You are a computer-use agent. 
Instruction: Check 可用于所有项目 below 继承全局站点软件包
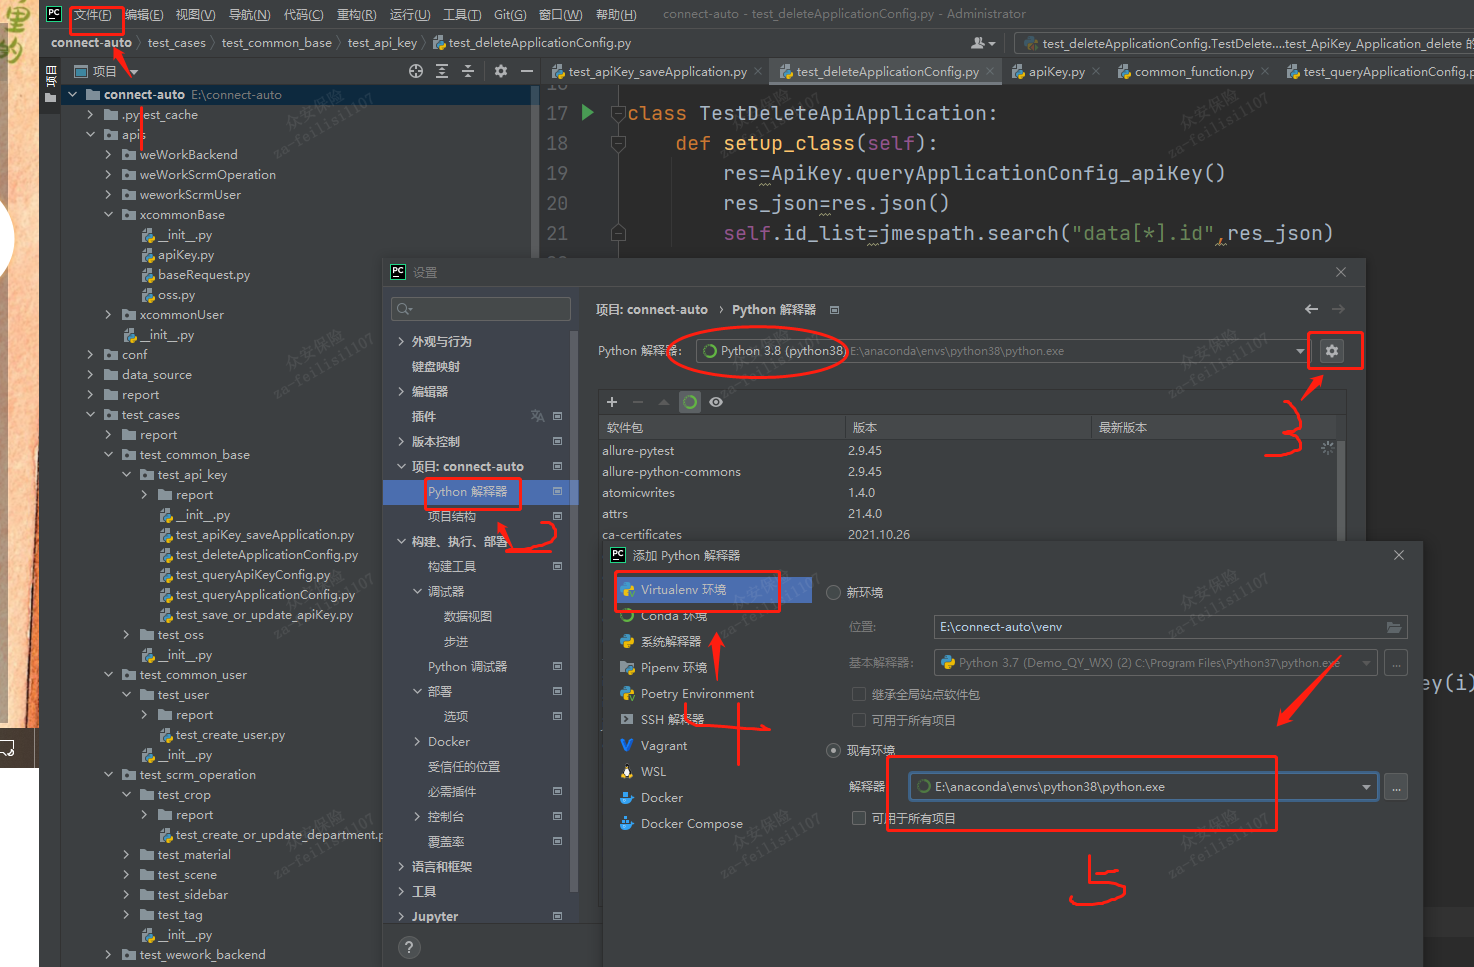pyautogui.click(x=858, y=720)
